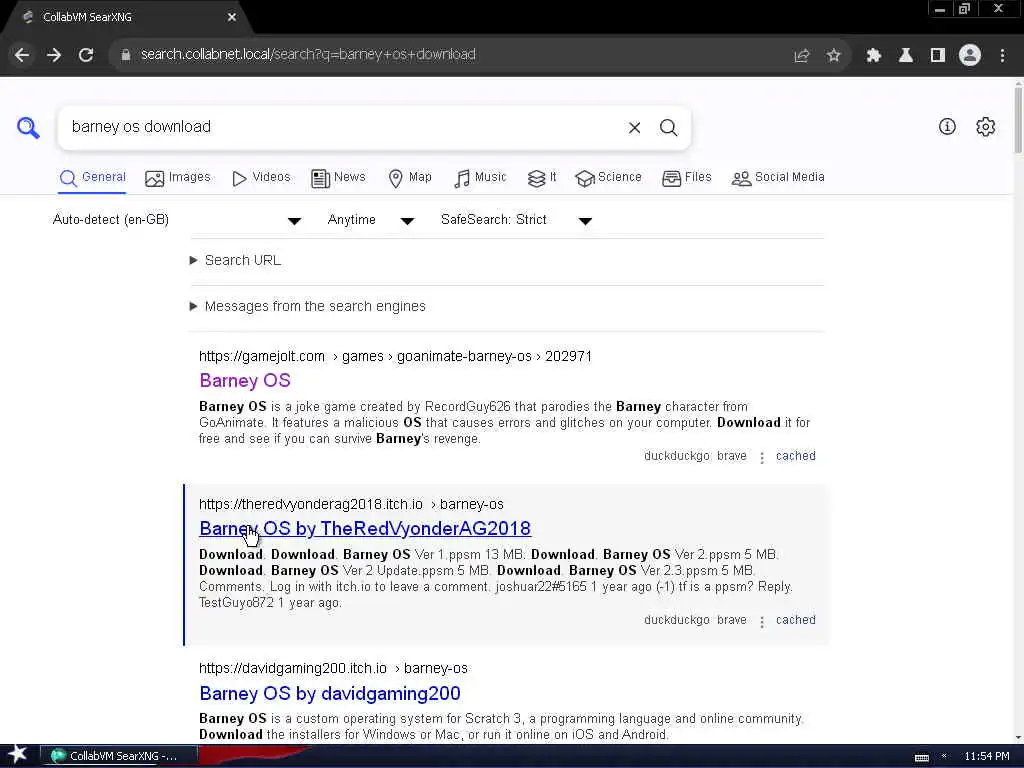Open the Barney OS gamejolt result link

[x=245, y=381]
